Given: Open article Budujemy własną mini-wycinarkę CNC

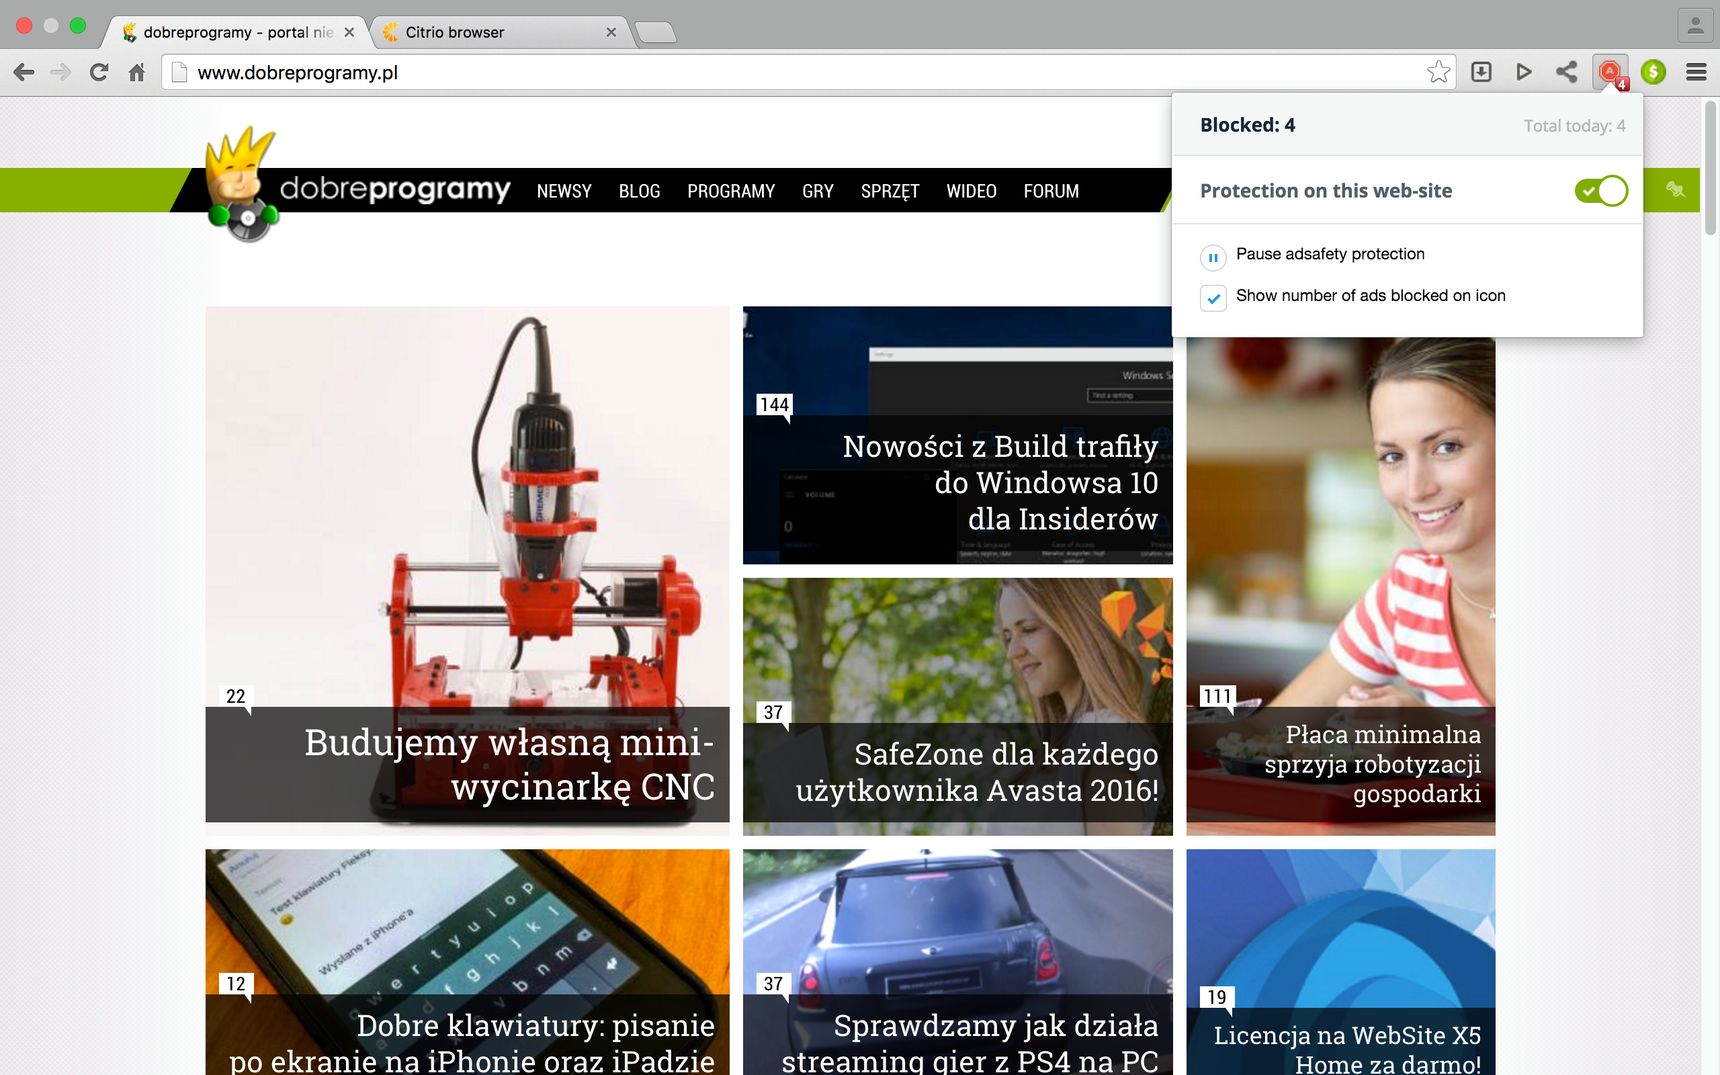Looking at the screenshot, I should point(509,764).
